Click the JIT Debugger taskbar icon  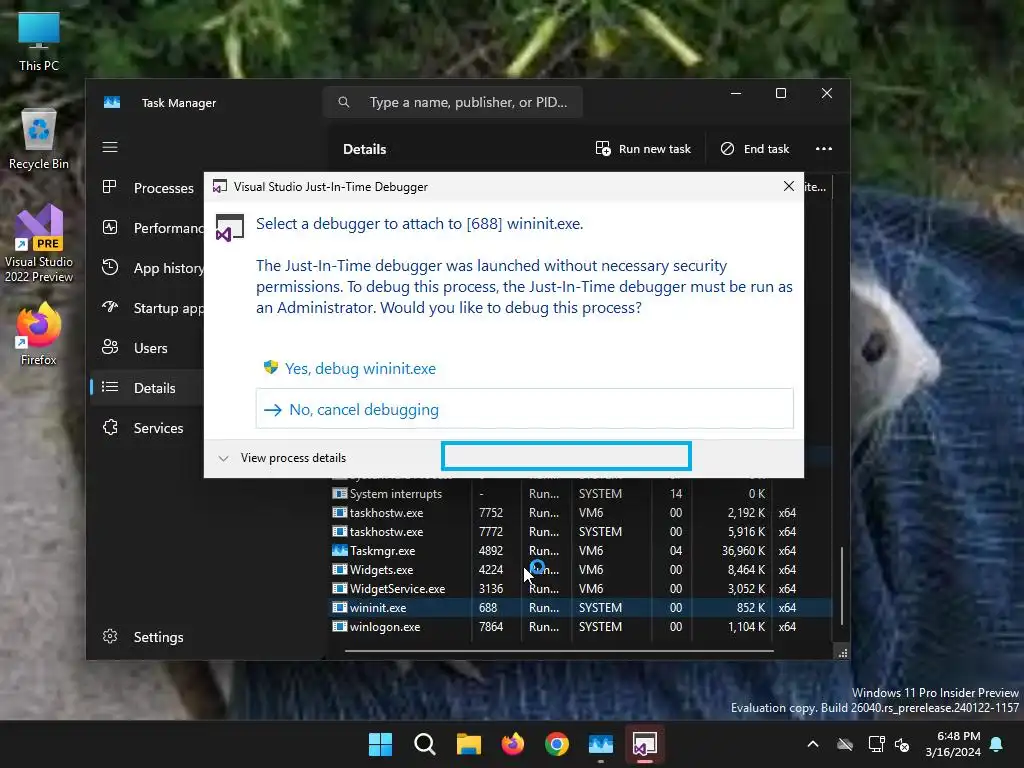click(x=645, y=744)
